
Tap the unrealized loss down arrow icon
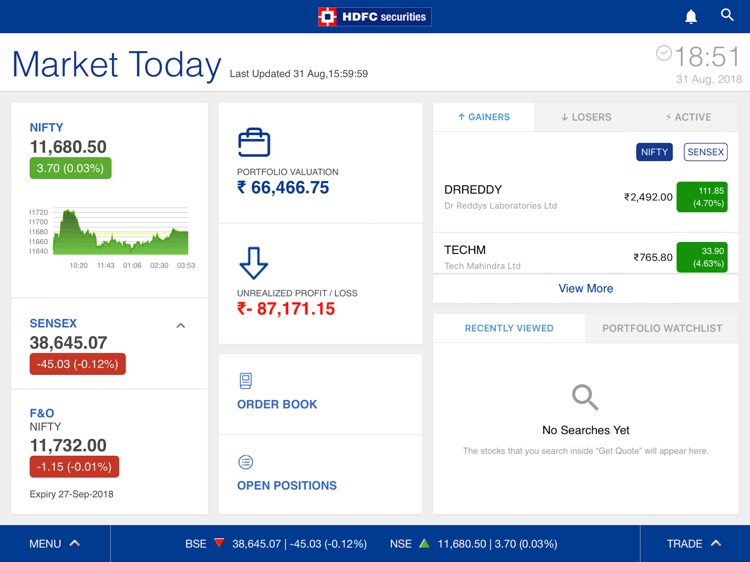coord(254,263)
